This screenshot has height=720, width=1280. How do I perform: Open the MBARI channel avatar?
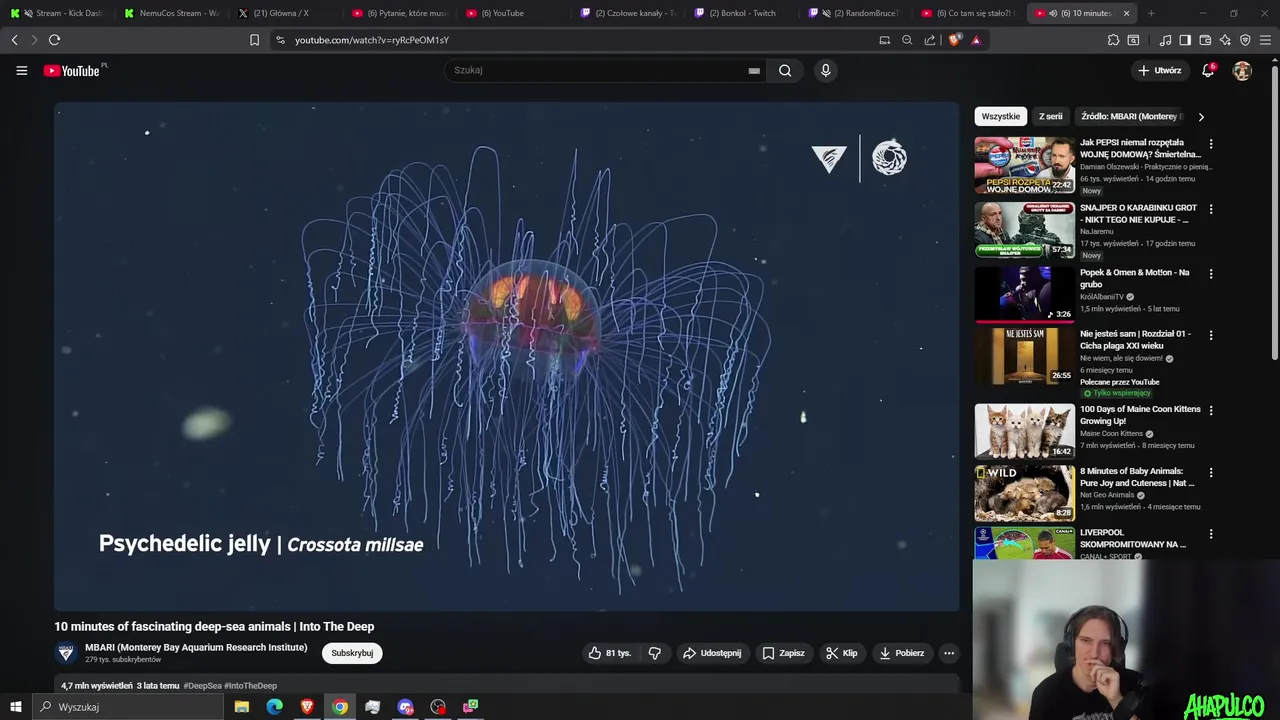pos(66,653)
